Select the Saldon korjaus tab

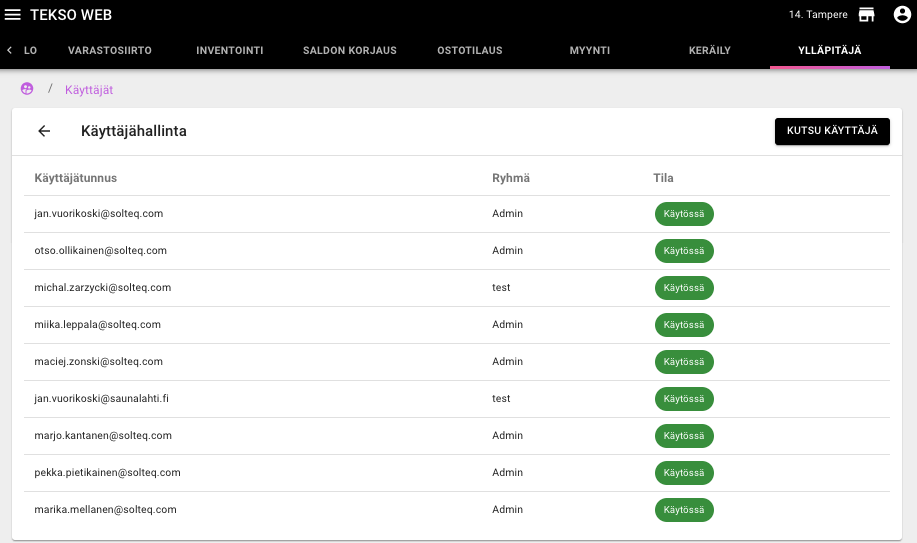tap(350, 50)
